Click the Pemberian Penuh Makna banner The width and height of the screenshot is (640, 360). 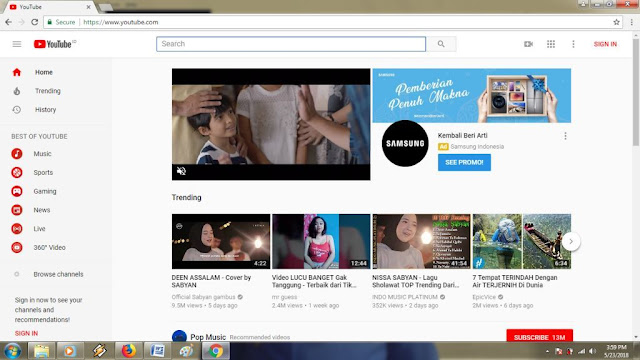point(472,96)
